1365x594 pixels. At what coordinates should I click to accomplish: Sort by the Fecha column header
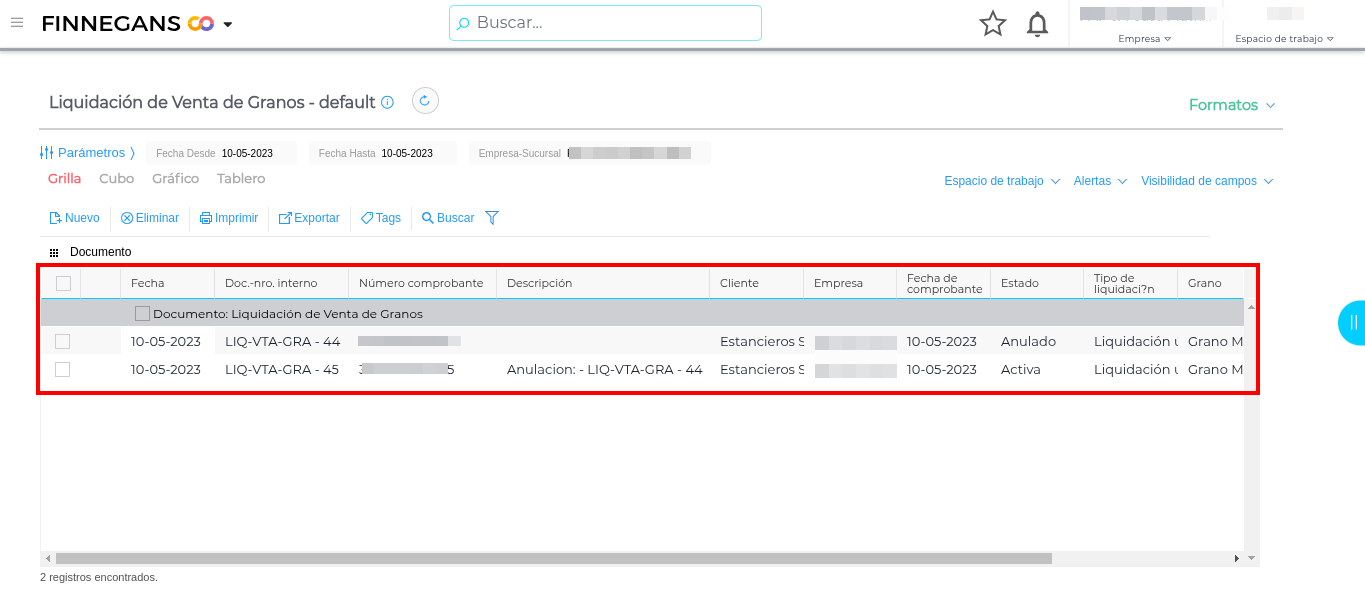[x=167, y=283]
